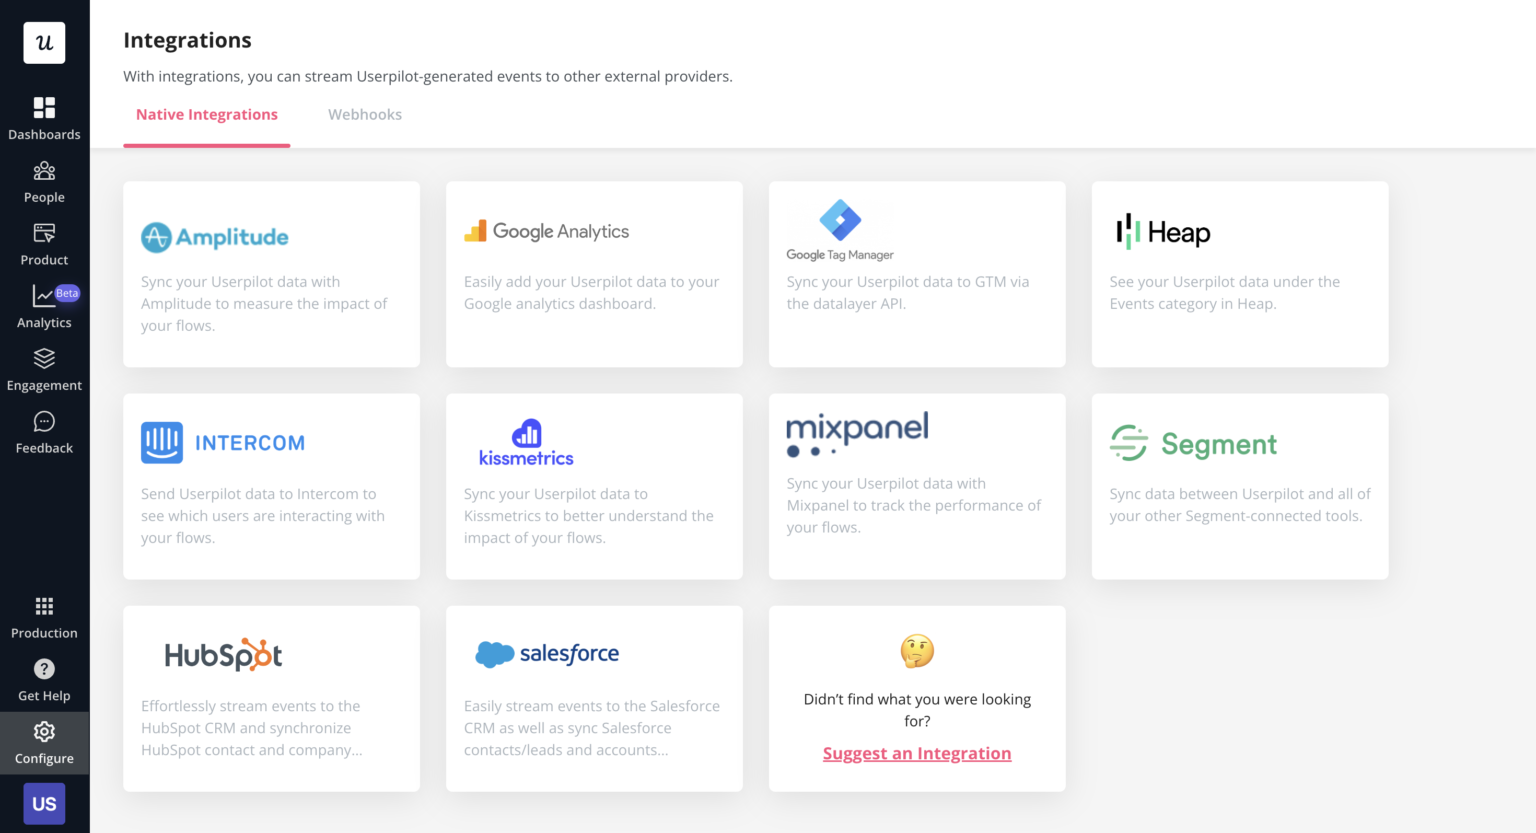Viewport: 1536px width, 833px height.
Task: Open the Production environment switcher
Action: click(44, 617)
